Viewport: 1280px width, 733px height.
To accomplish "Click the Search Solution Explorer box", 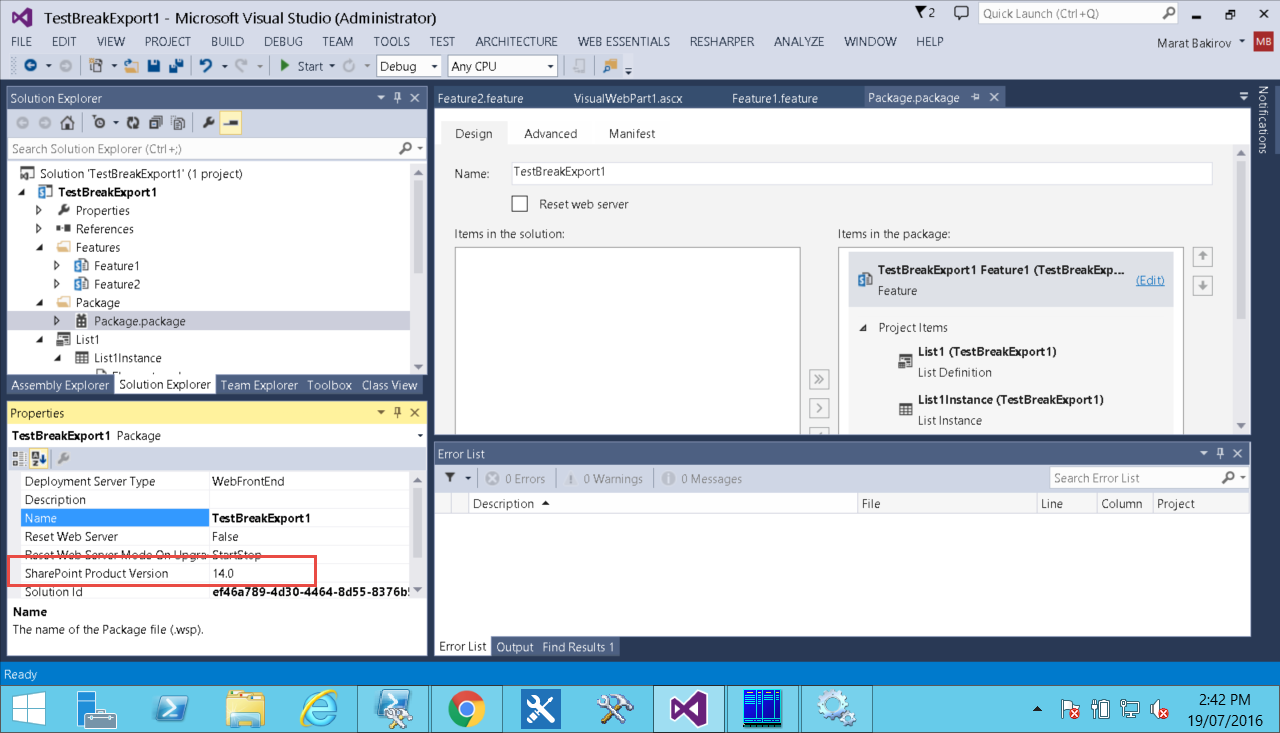I will point(204,149).
